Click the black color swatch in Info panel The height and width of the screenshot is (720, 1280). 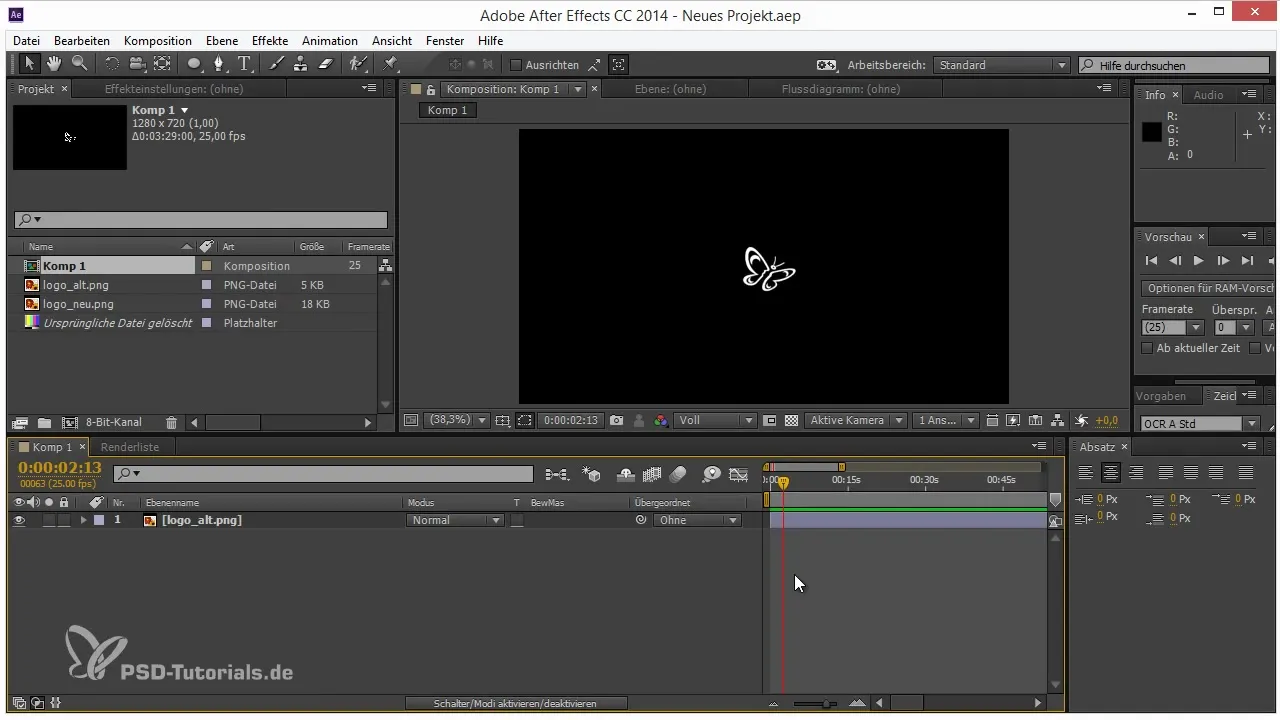[1152, 131]
